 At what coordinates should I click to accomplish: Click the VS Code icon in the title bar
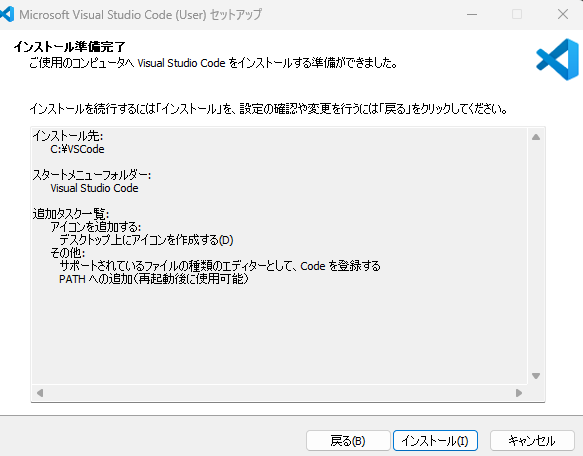click(x=7, y=14)
